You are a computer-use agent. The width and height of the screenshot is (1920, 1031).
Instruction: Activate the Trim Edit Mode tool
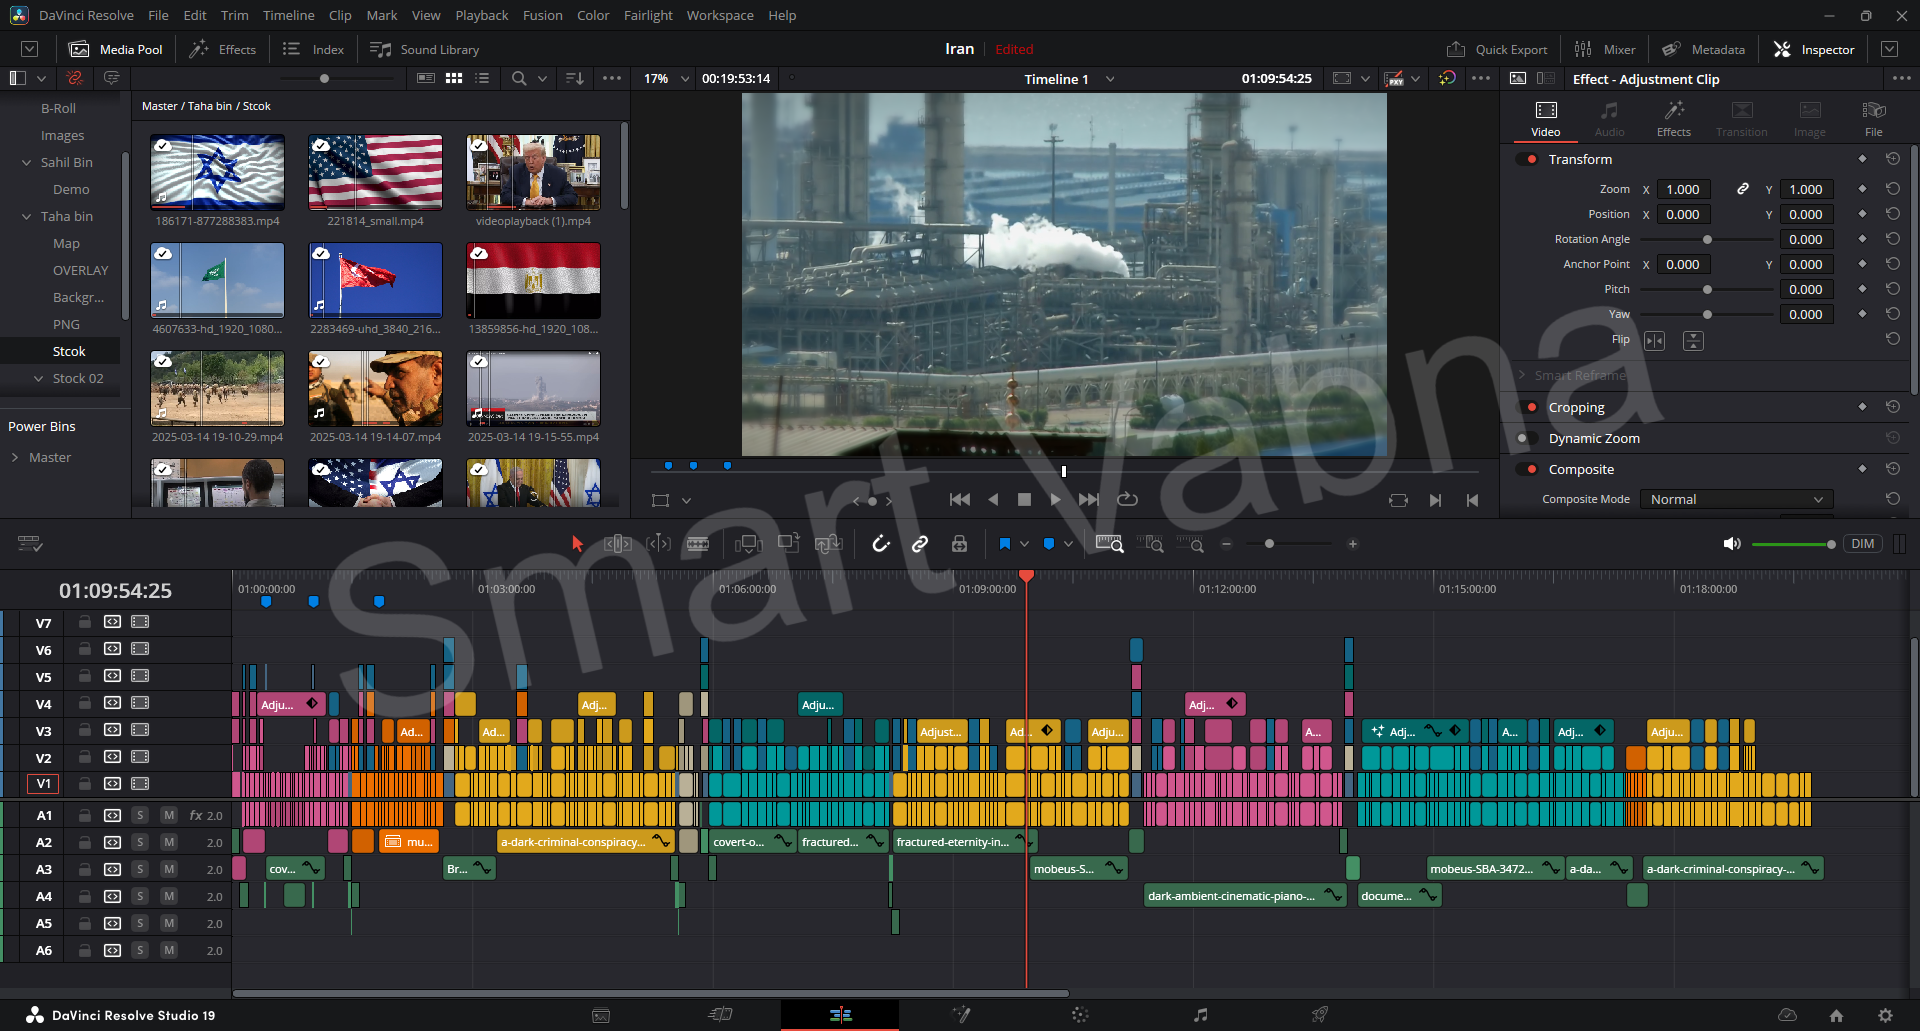[618, 544]
